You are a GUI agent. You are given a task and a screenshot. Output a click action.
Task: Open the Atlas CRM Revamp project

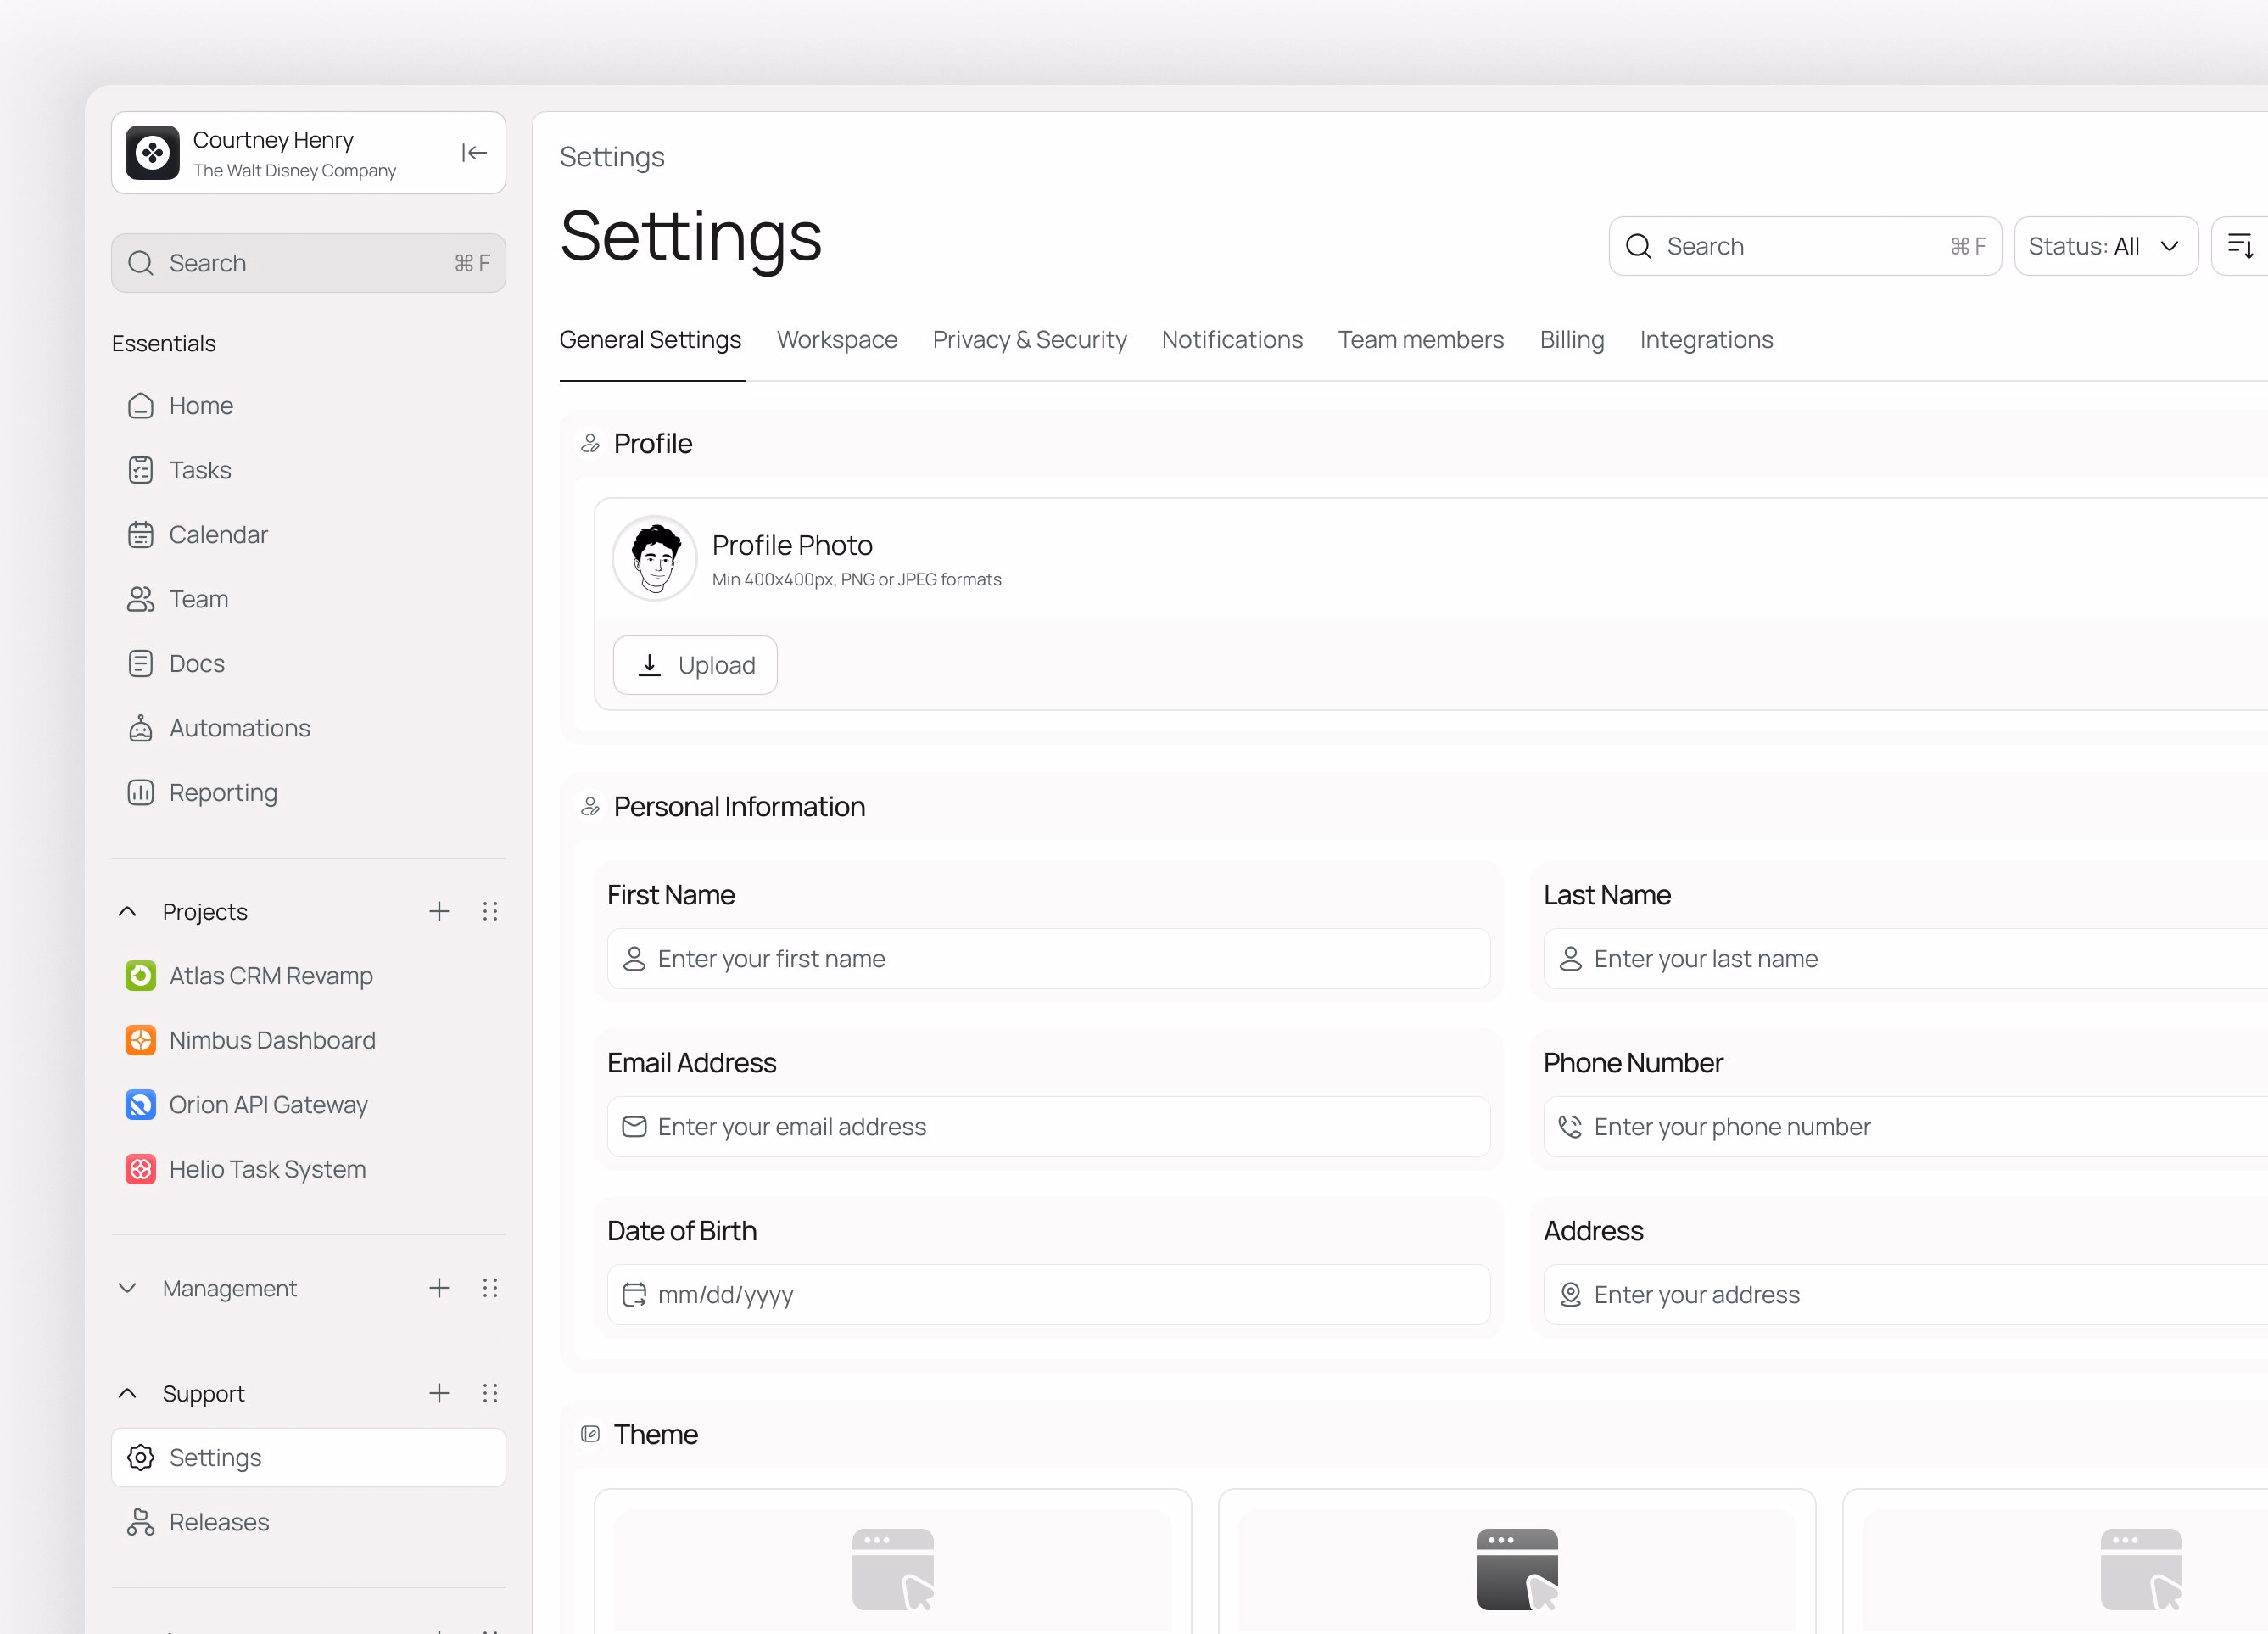(309, 976)
